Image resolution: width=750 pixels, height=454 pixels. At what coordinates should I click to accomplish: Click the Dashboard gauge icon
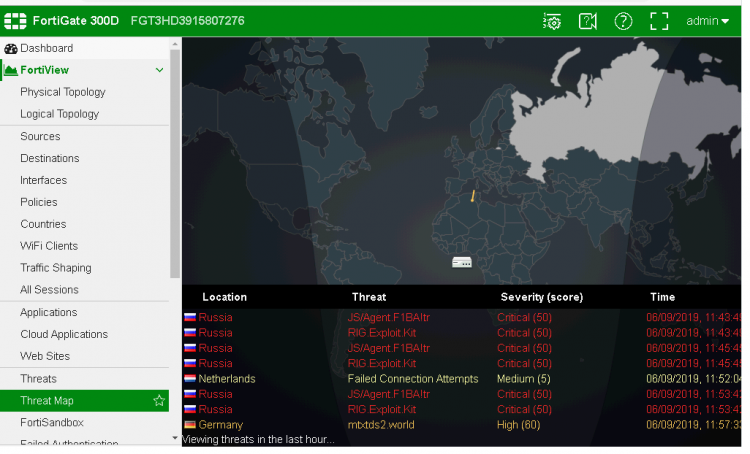pyautogui.click(x=11, y=48)
